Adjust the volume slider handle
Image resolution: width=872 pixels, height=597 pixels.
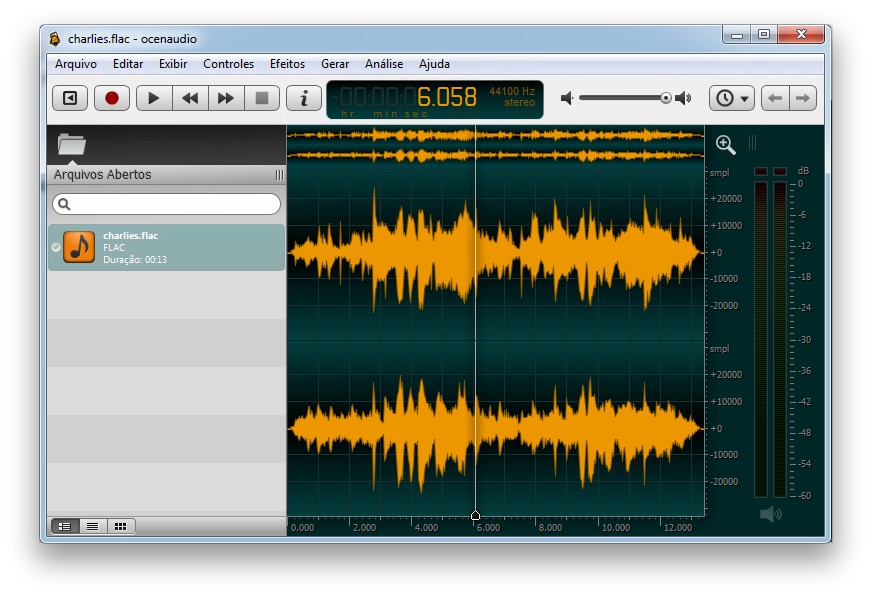pos(665,97)
